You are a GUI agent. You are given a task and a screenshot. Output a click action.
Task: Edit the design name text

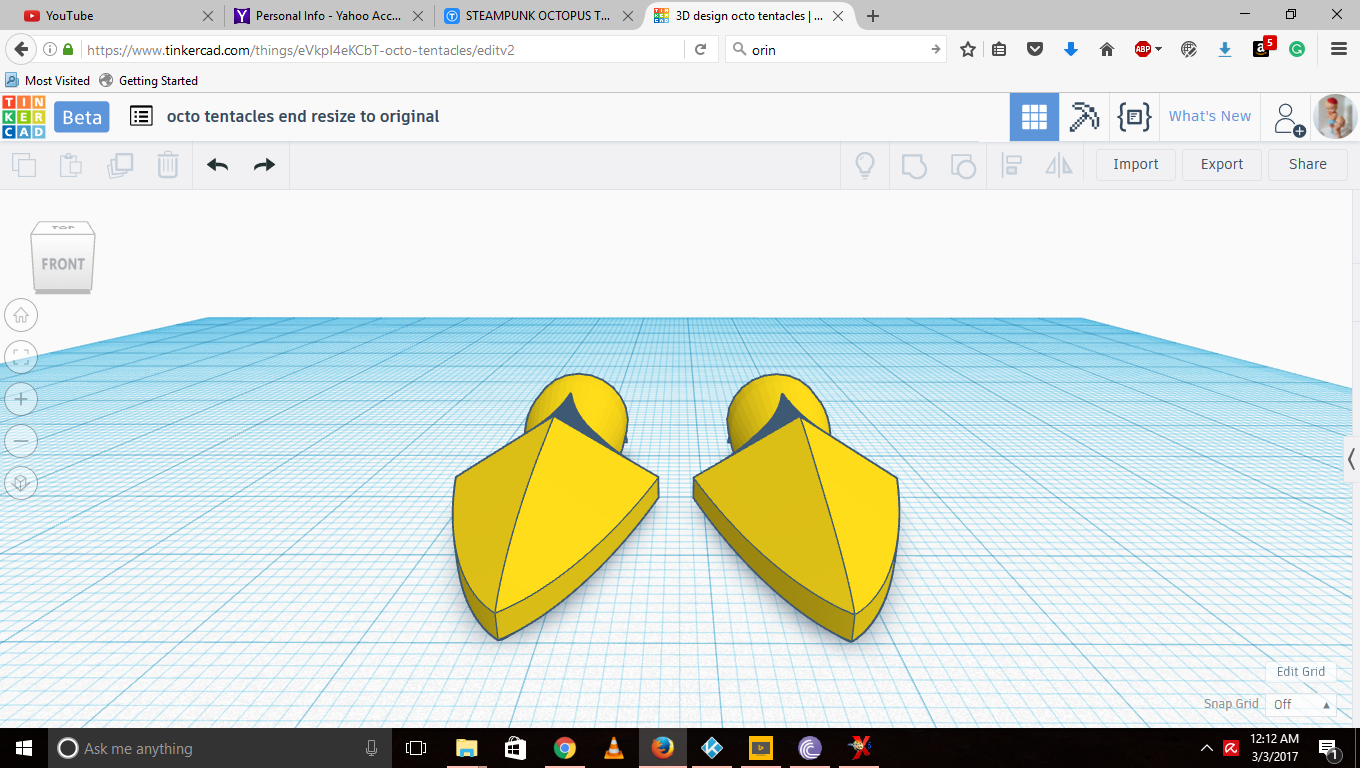click(x=303, y=116)
